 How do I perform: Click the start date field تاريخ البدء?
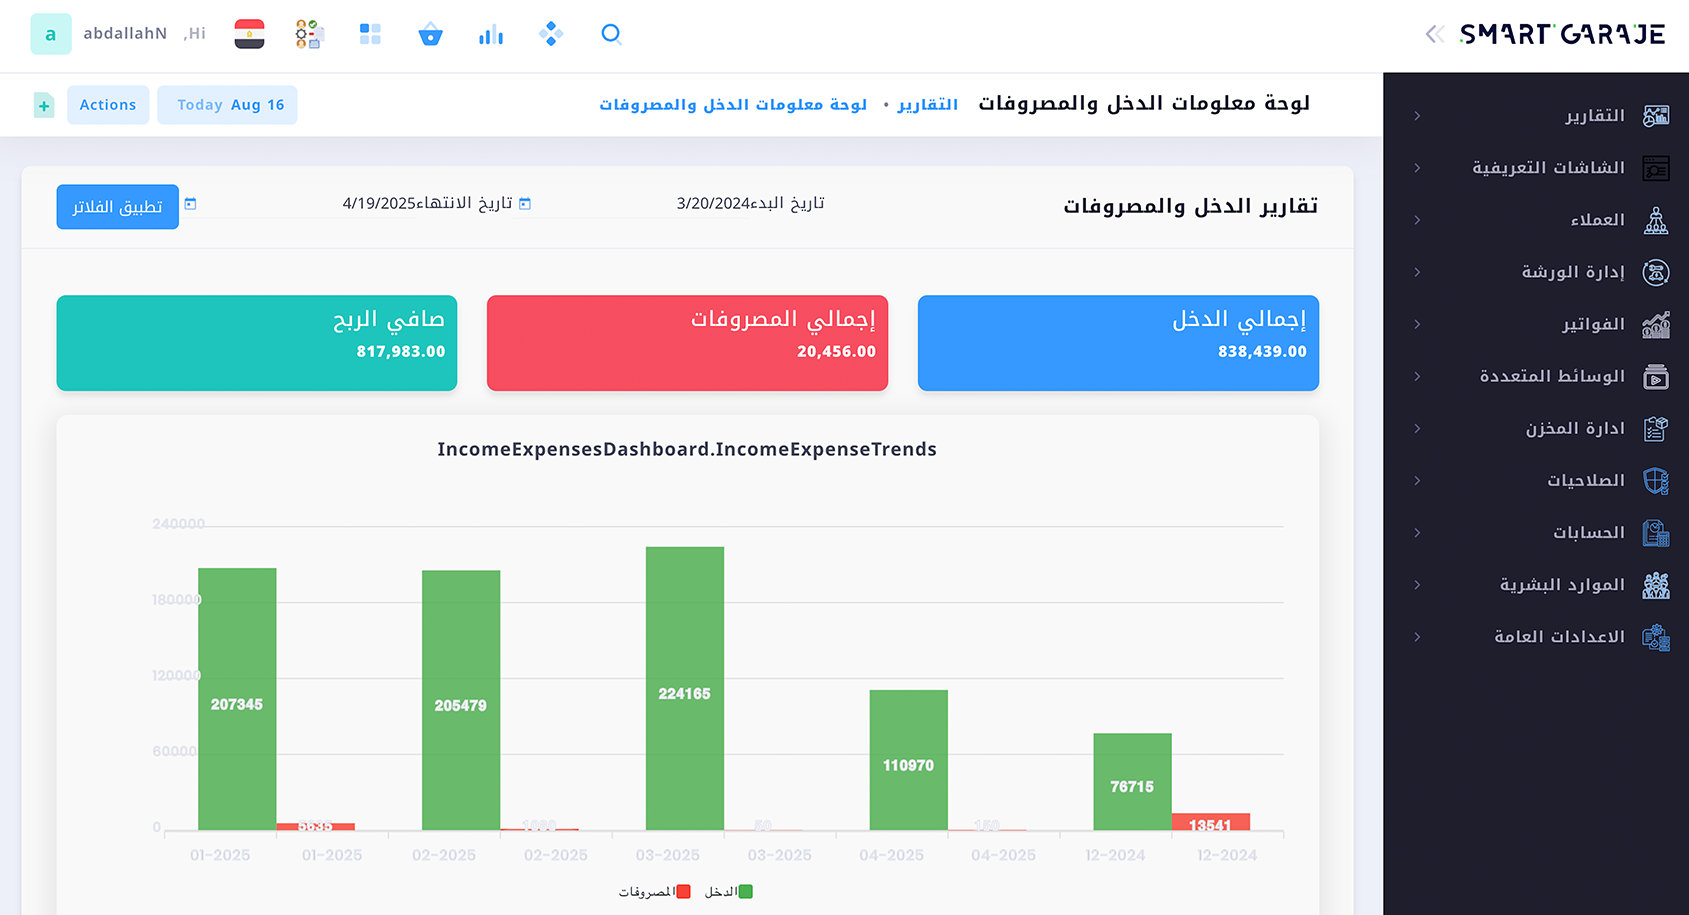[x=750, y=203]
